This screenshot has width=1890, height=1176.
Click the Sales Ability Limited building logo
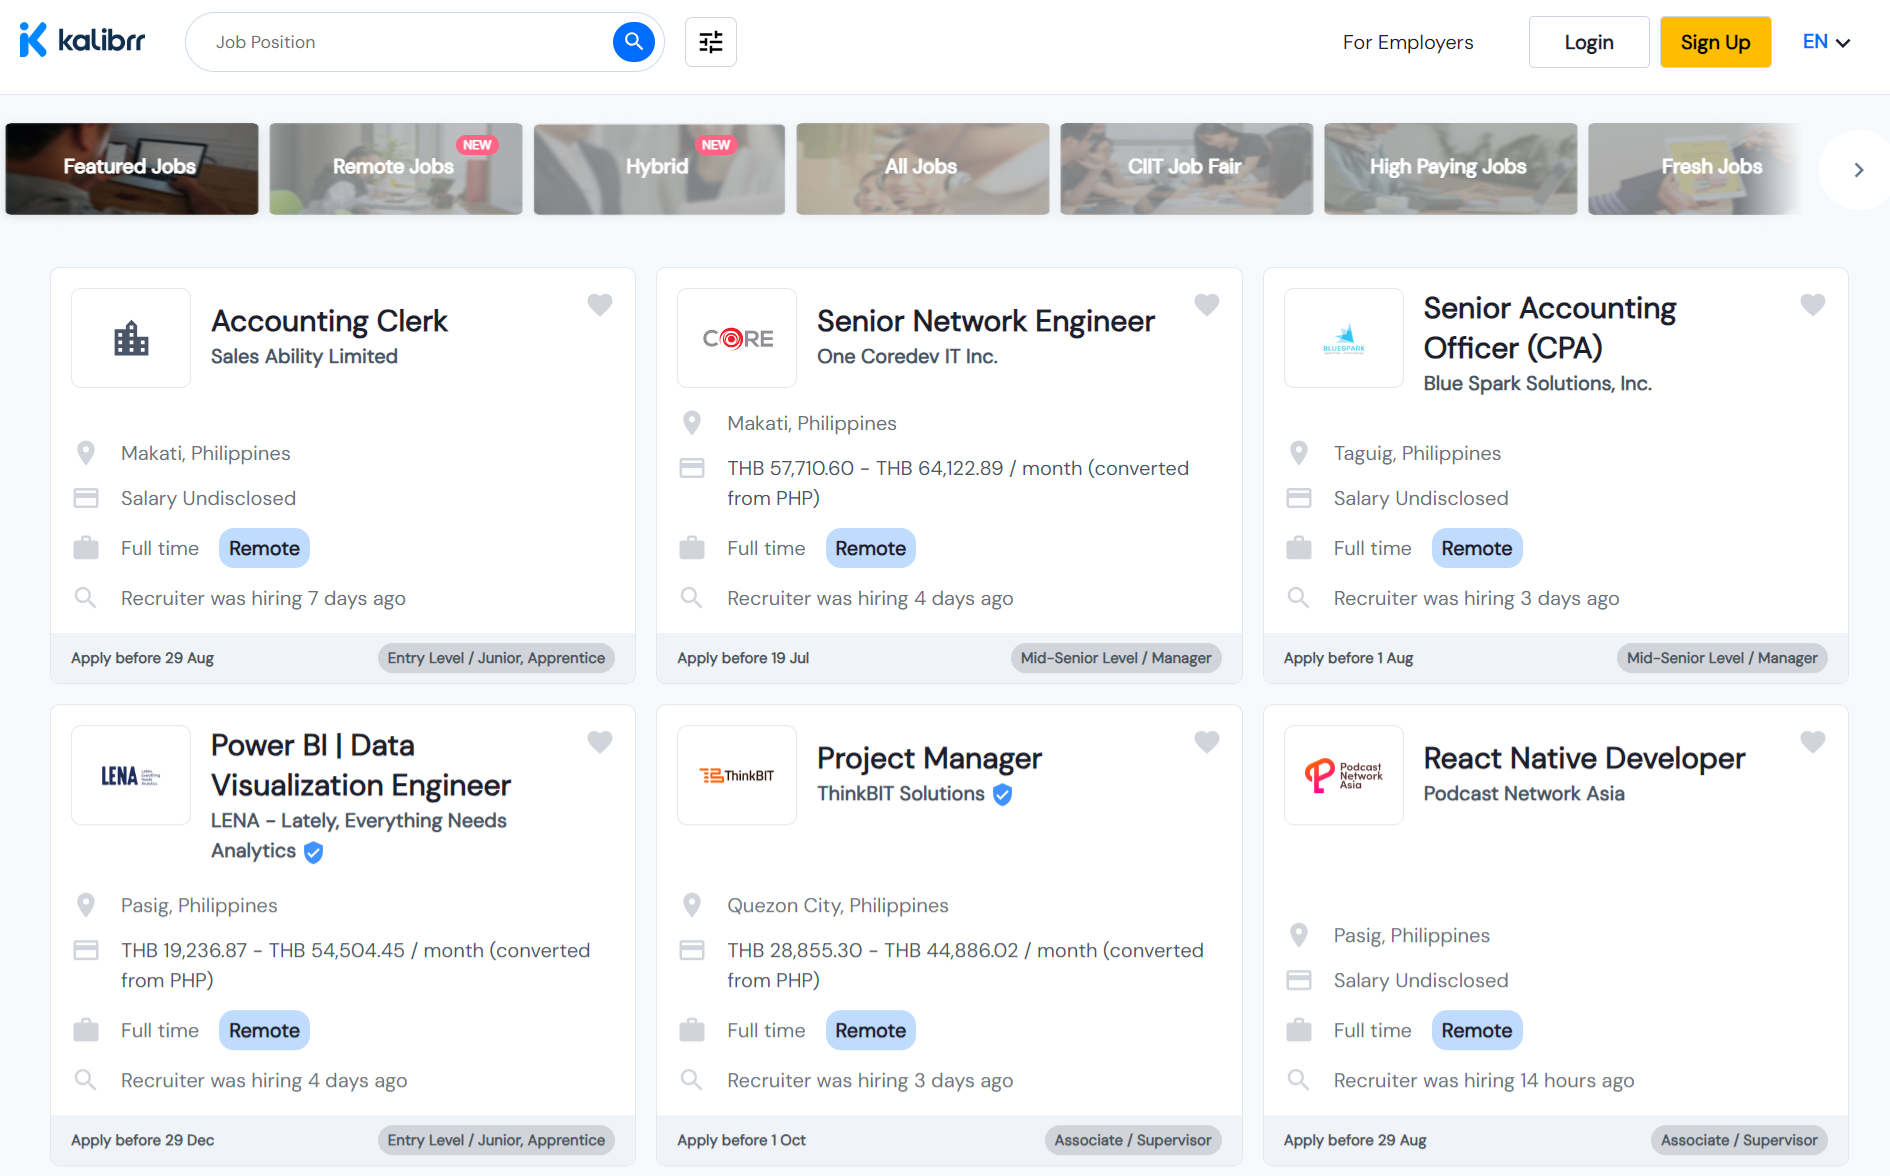click(x=131, y=338)
